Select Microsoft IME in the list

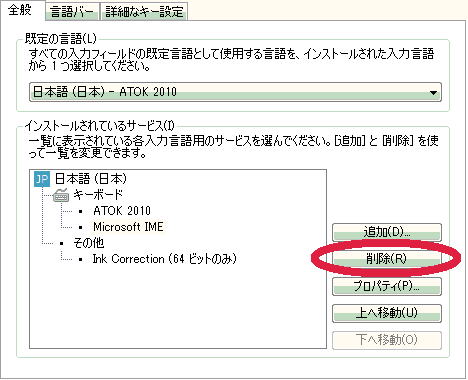[x=128, y=227]
